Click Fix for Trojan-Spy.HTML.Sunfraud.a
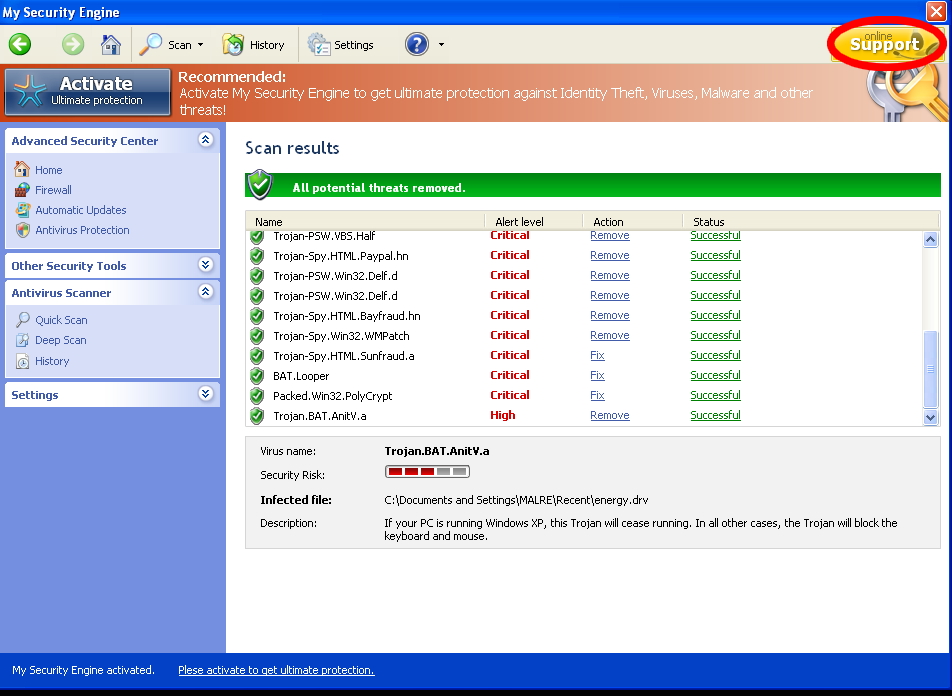The height and width of the screenshot is (696, 952). point(597,356)
